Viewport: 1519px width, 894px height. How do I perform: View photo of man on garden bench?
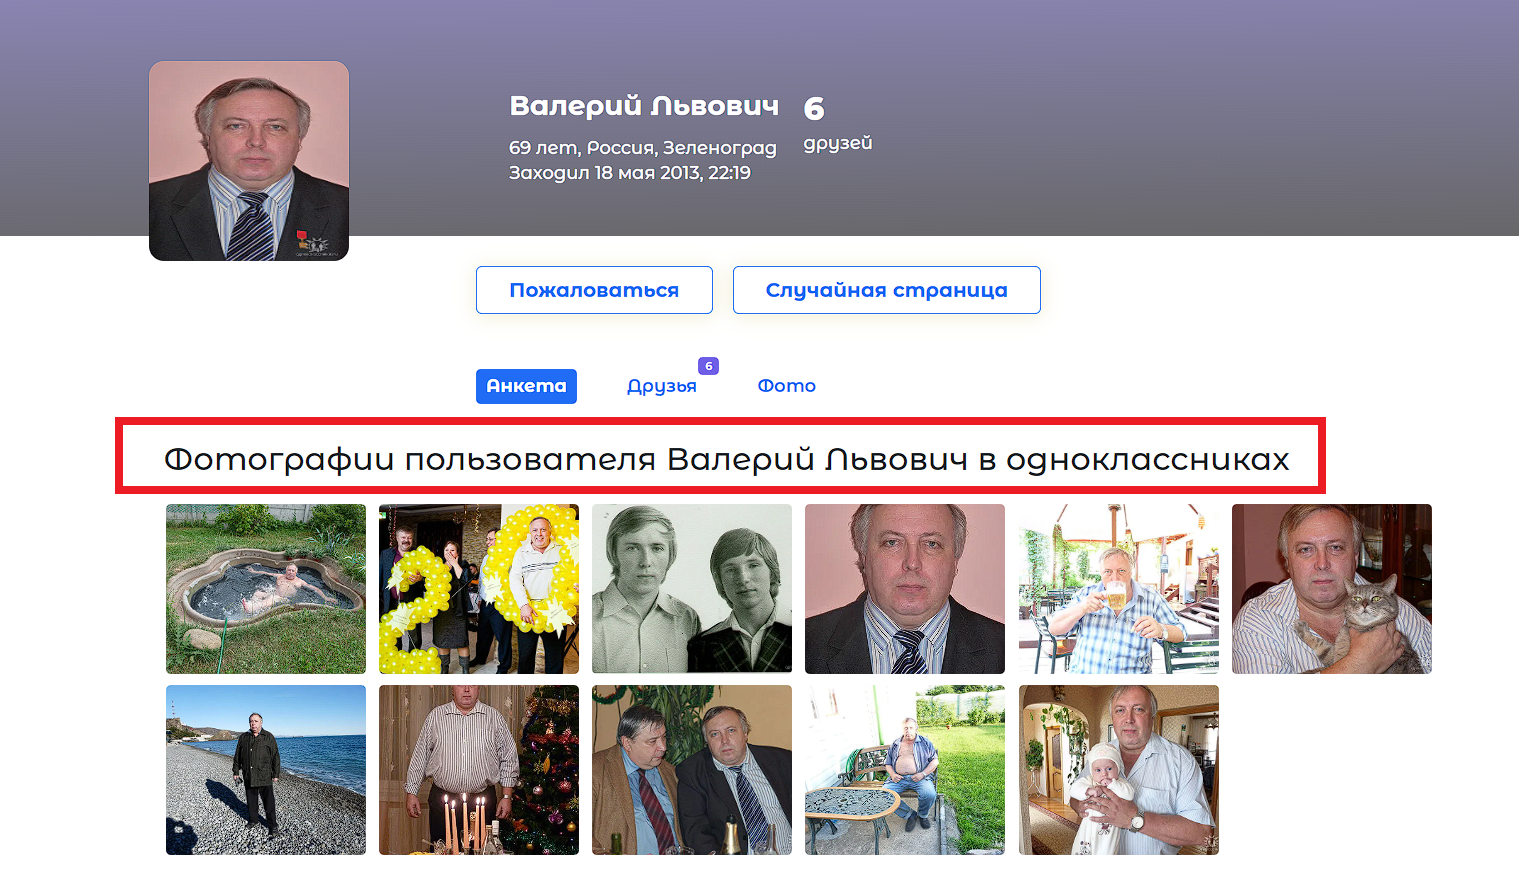[905, 770]
